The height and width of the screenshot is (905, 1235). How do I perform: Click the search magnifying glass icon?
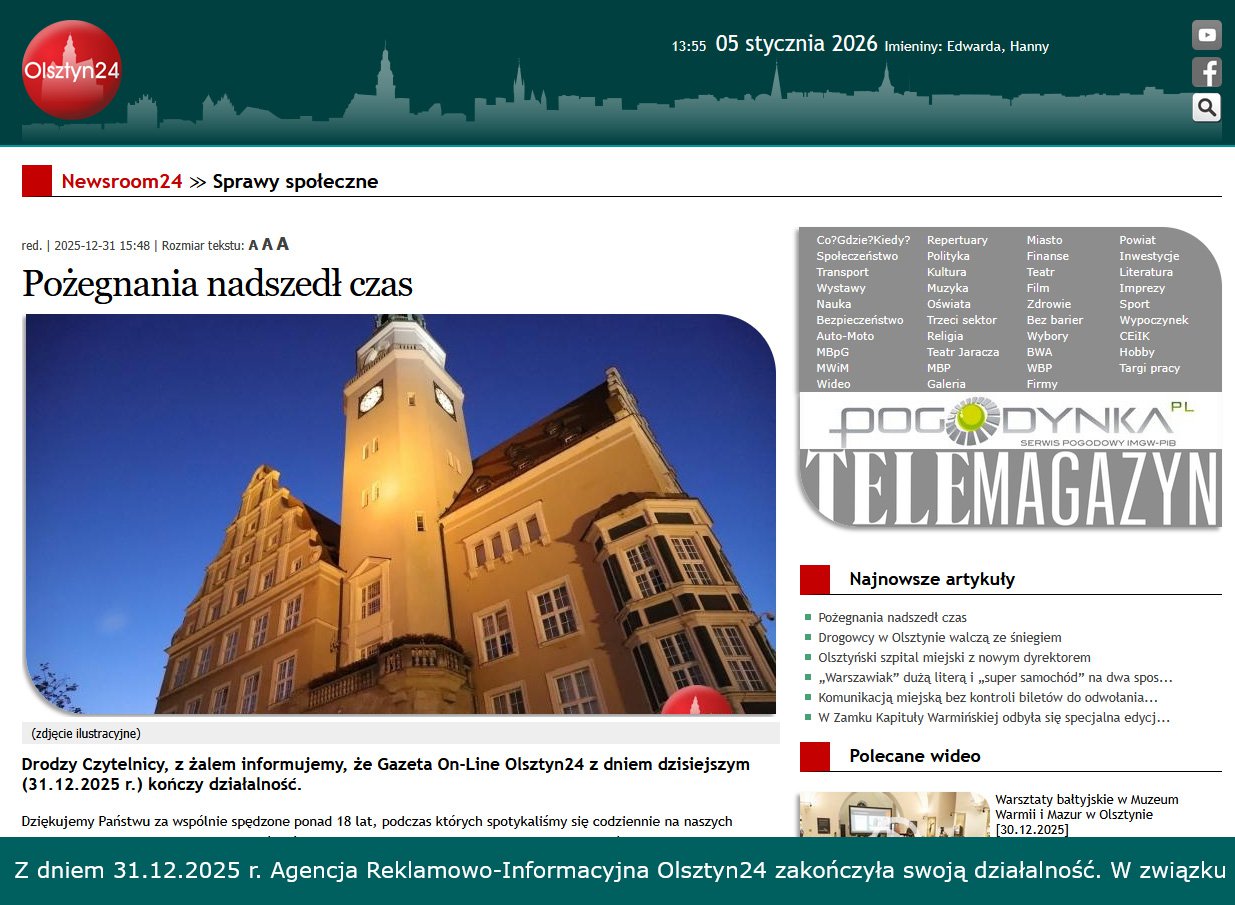[x=1206, y=107]
